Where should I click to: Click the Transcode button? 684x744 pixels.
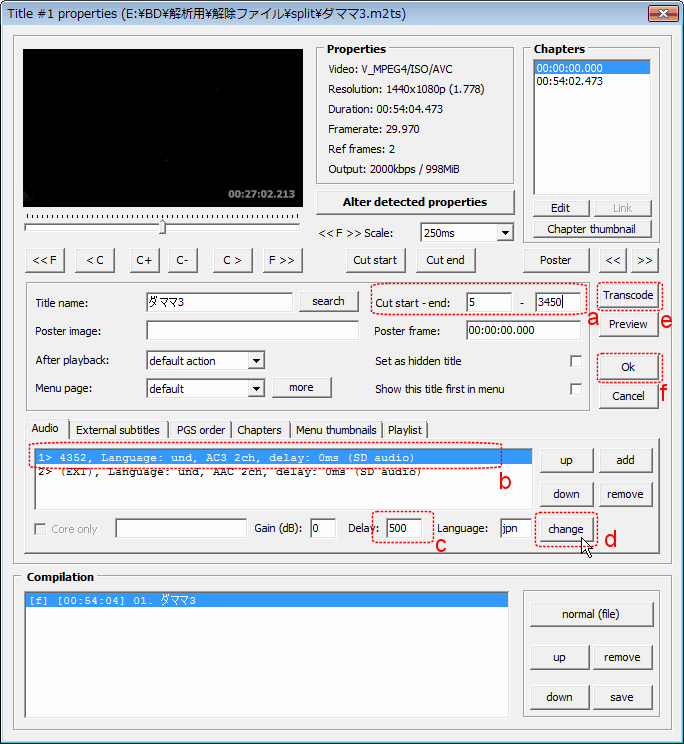[x=628, y=295]
